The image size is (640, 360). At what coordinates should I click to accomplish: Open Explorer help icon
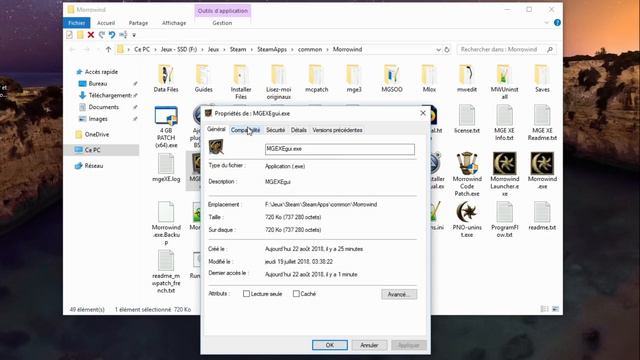[x=557, y=23]
